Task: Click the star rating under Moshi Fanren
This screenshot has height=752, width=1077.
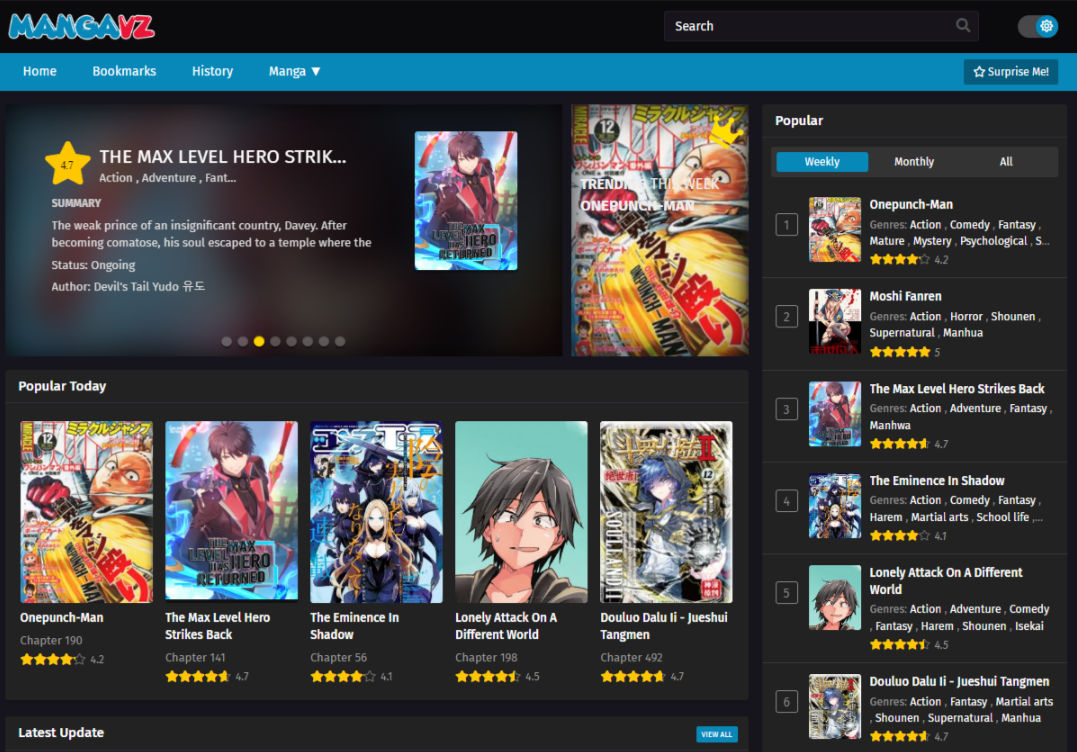Action: pos(899,352)
